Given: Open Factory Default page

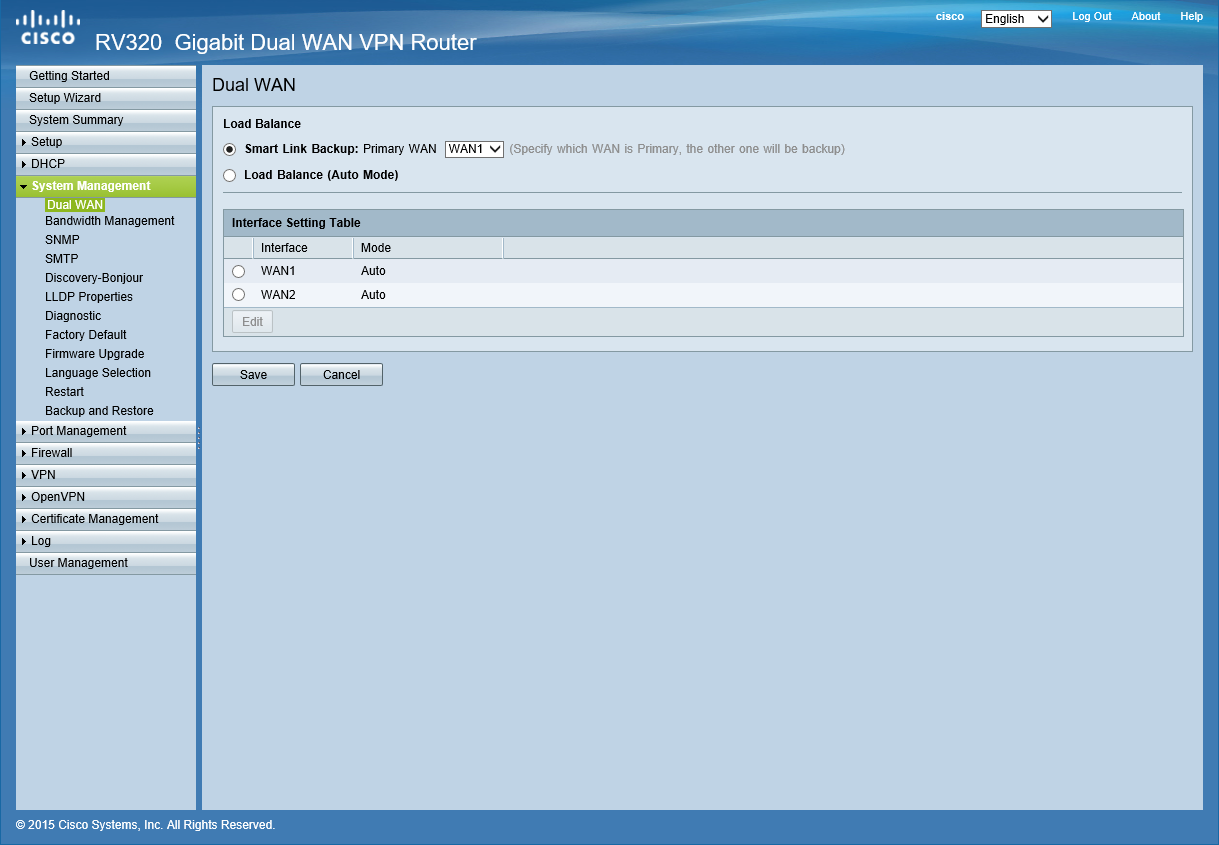Looking at the screenshot, I should (x=86, y=335).
